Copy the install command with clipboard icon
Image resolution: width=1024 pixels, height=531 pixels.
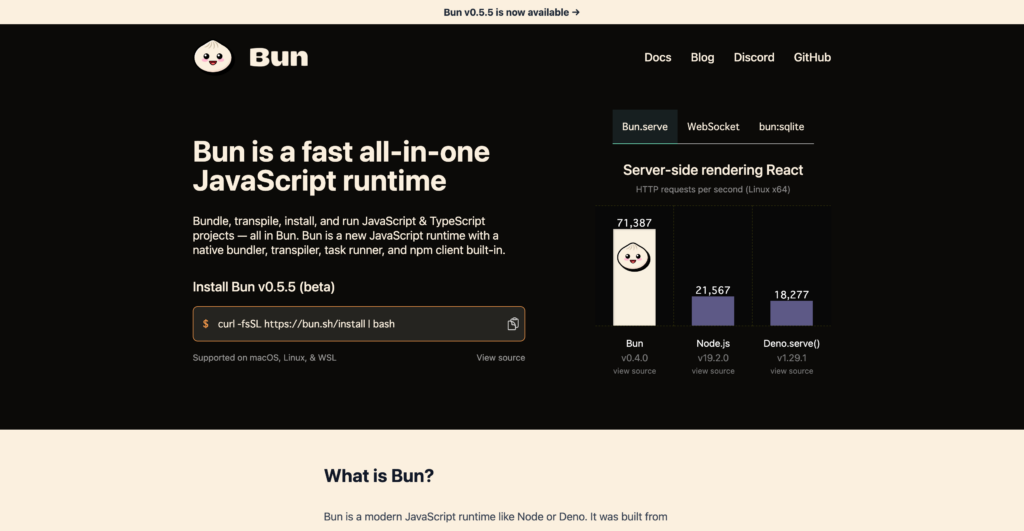coord(513,324)
